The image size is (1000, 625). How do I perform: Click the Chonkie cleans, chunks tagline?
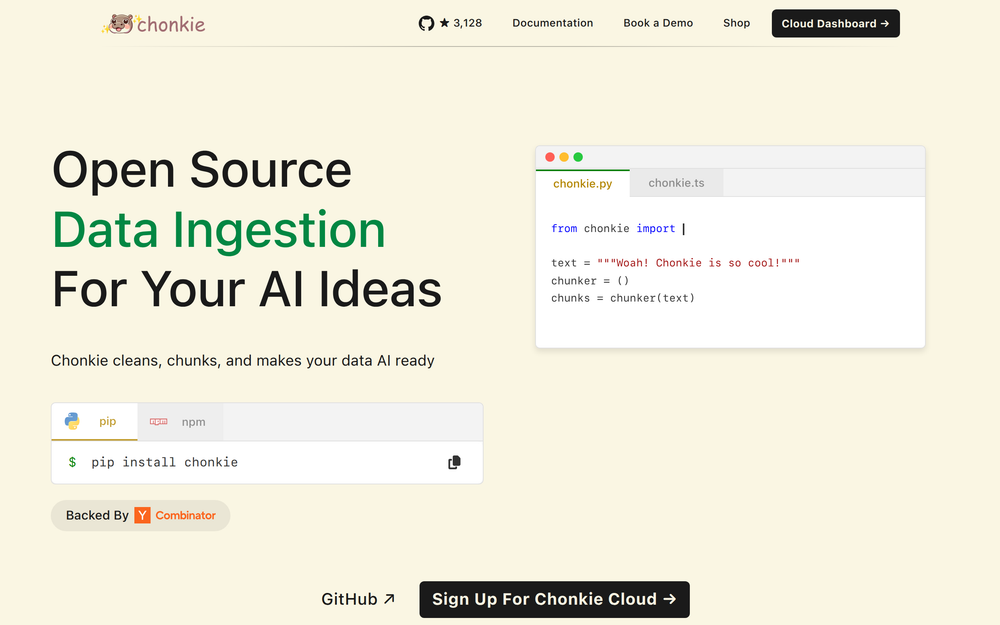point(242,360)
